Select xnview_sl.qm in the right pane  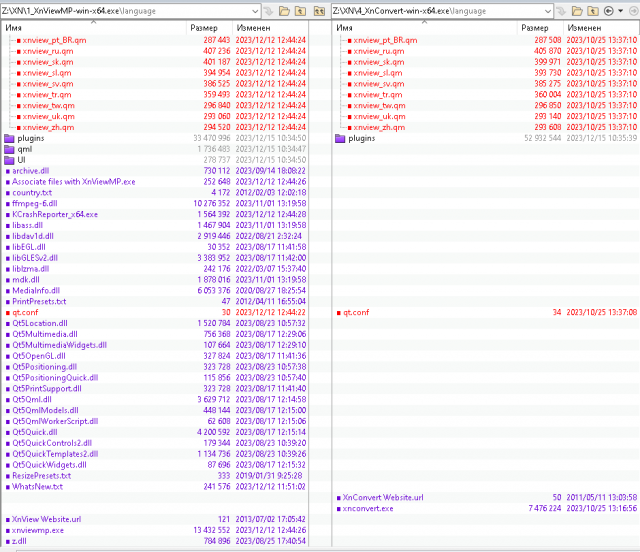pyautogui.click(x=486, y=73)
